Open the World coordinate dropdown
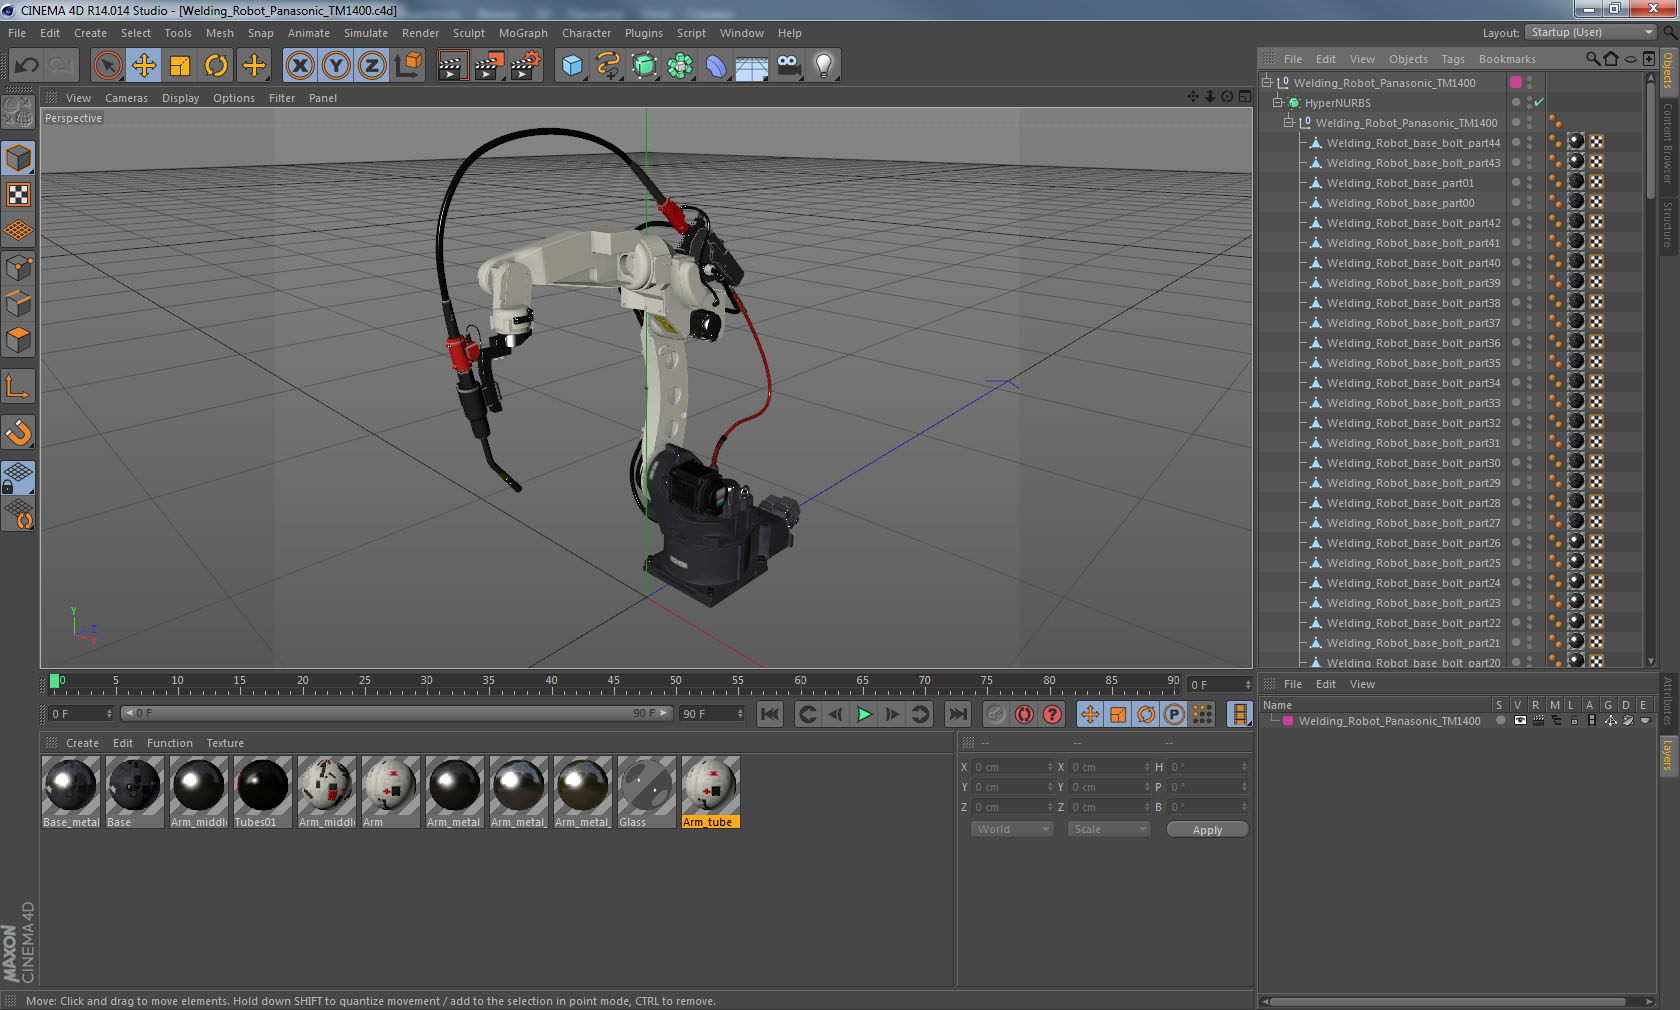The image size is (1680, 1010). [1012, 830]
